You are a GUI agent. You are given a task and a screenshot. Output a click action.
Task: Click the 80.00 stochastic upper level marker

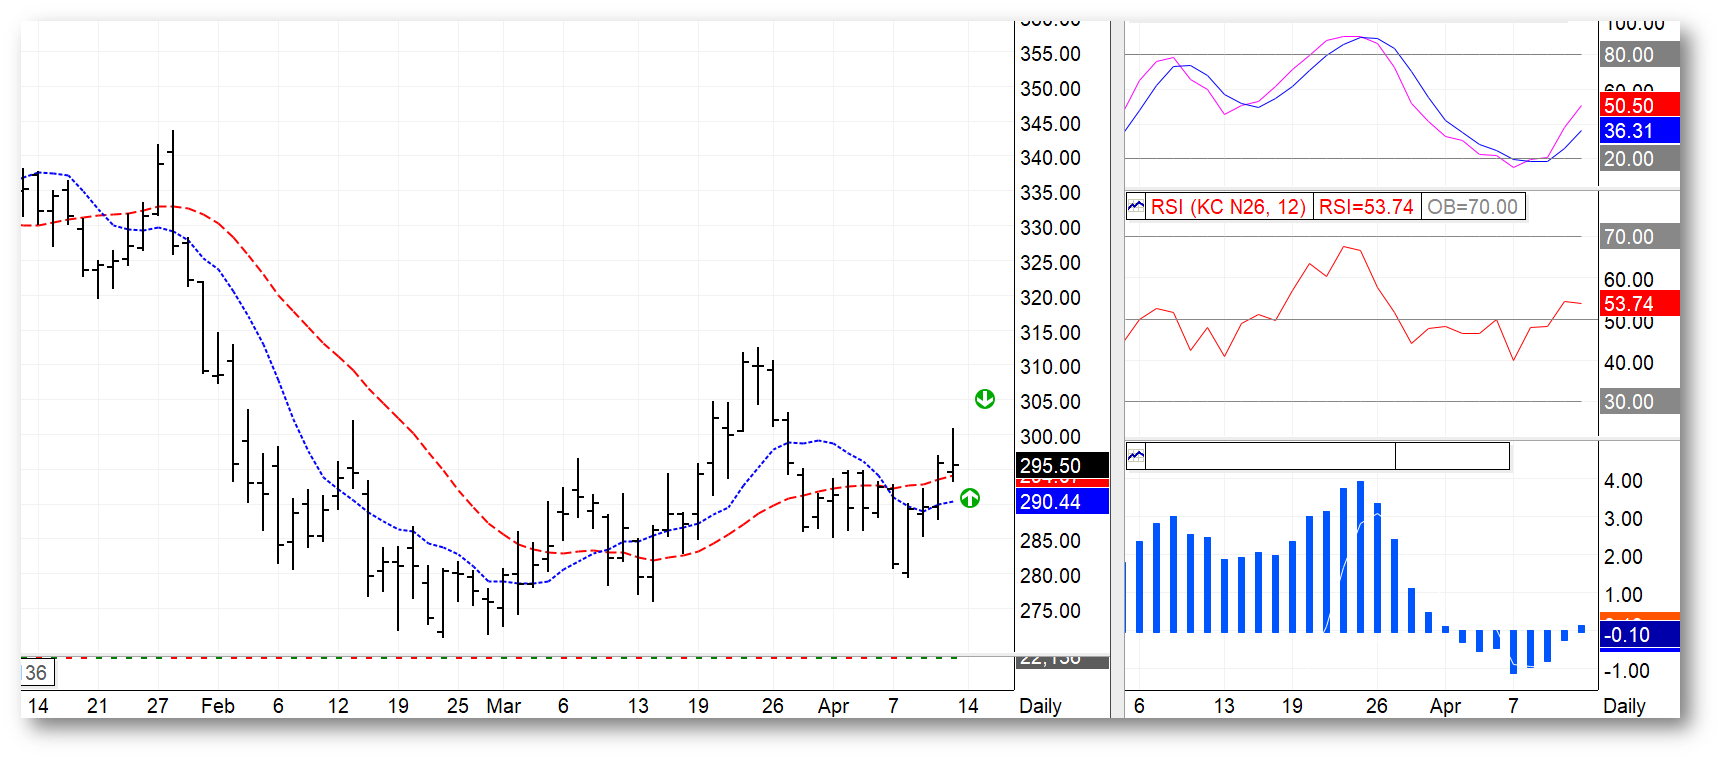coord(1639,55)
